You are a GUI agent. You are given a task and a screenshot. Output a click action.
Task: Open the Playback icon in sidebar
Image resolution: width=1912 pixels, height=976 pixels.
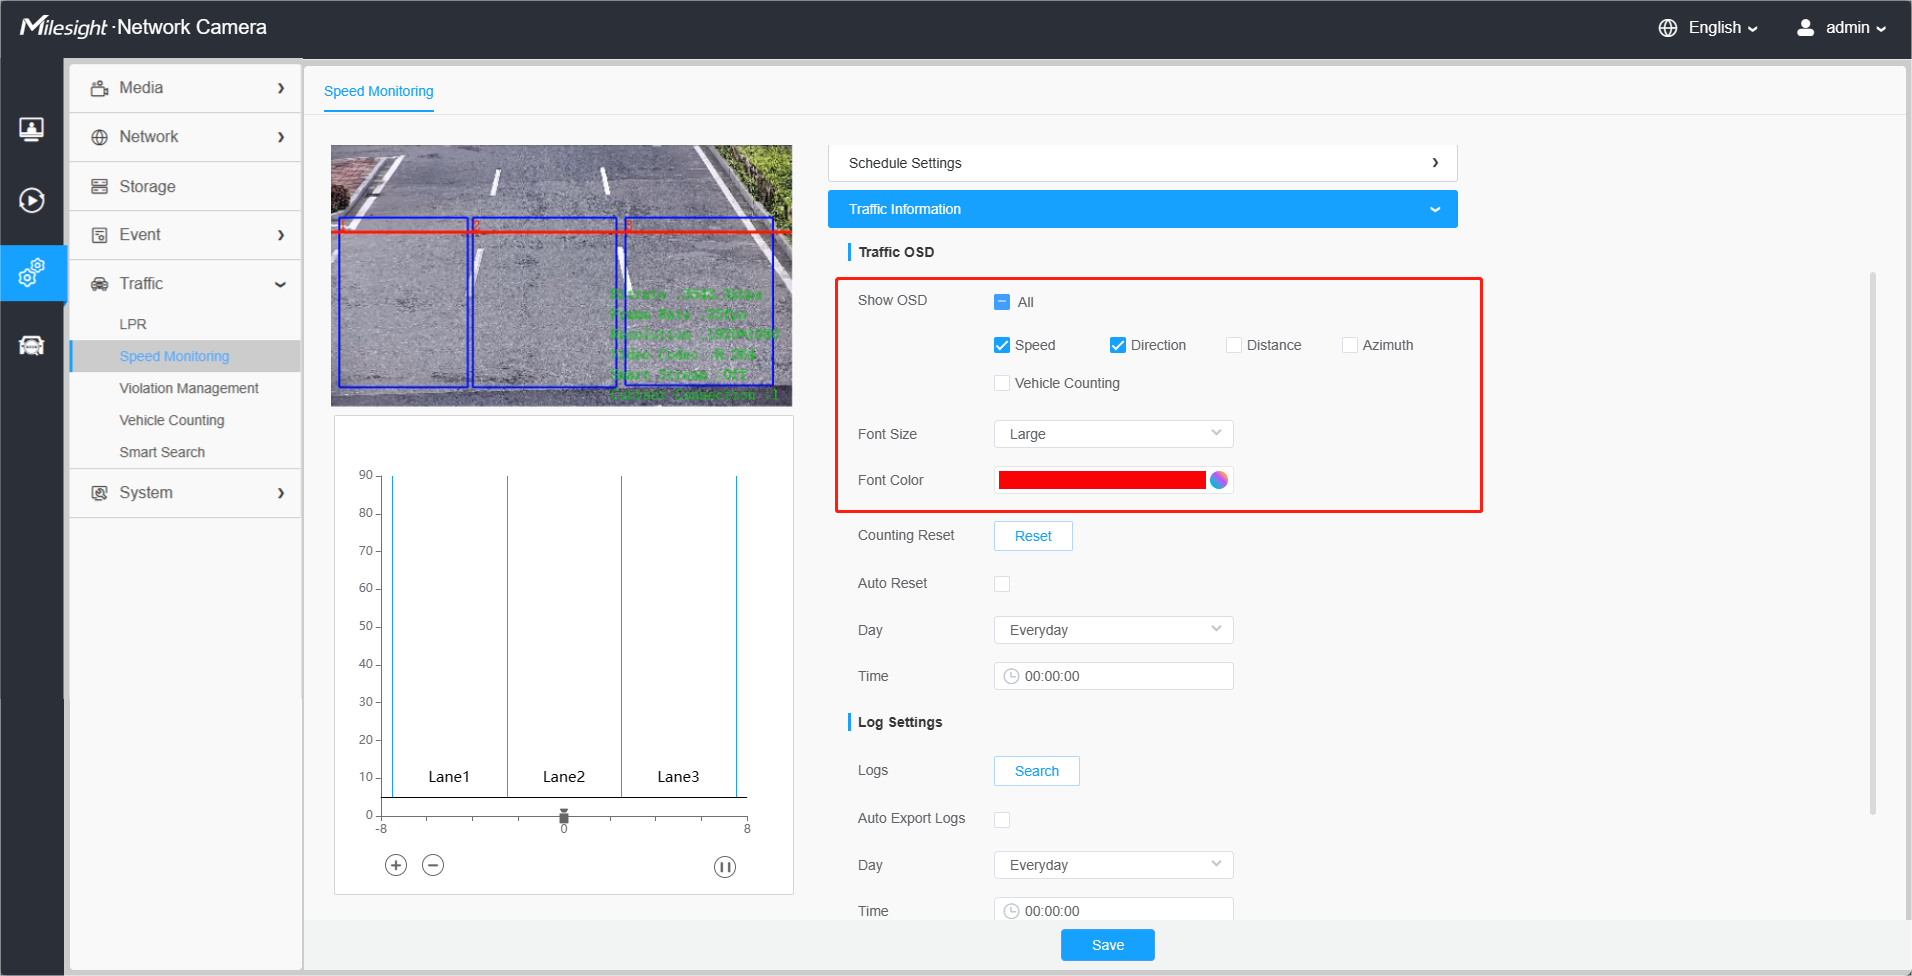click(x=32, y=201)
